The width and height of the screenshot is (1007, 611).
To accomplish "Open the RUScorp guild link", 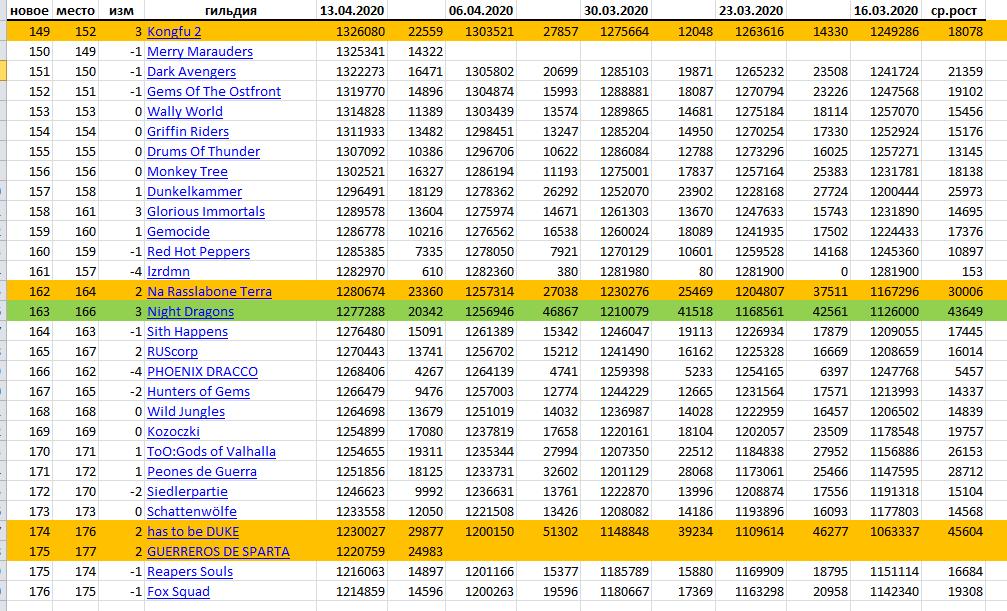I will 173,351.
